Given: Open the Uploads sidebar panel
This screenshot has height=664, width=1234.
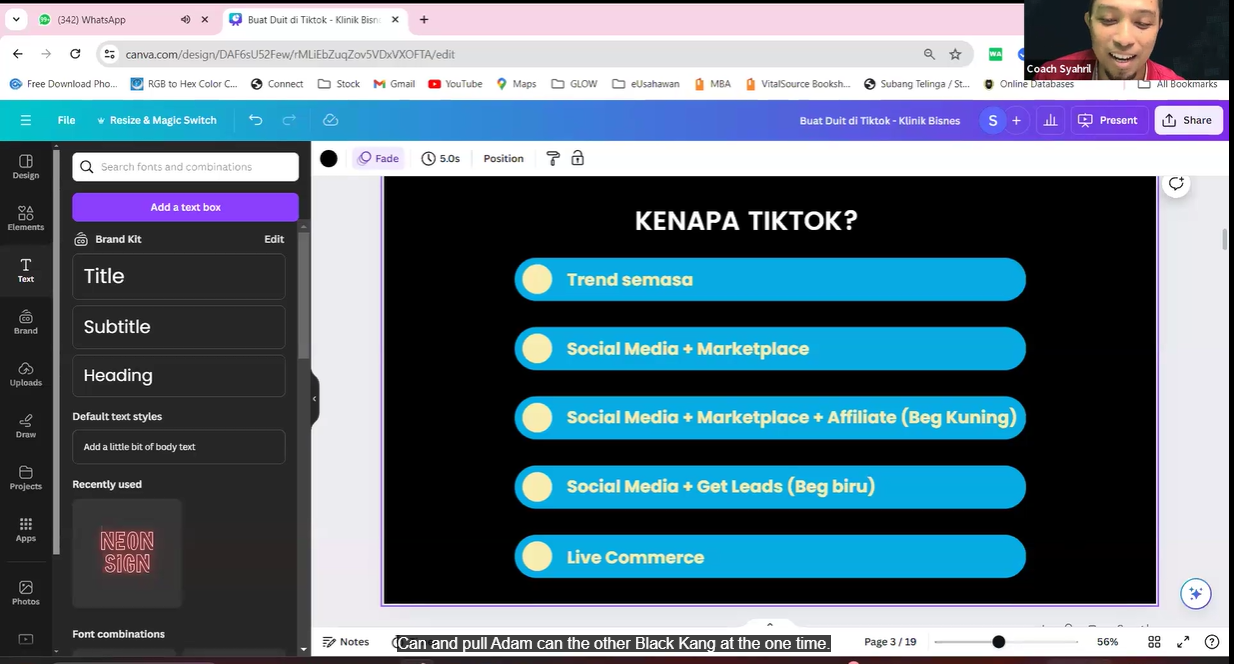Looking at the screenshot, I should click(x=26, y=374).
